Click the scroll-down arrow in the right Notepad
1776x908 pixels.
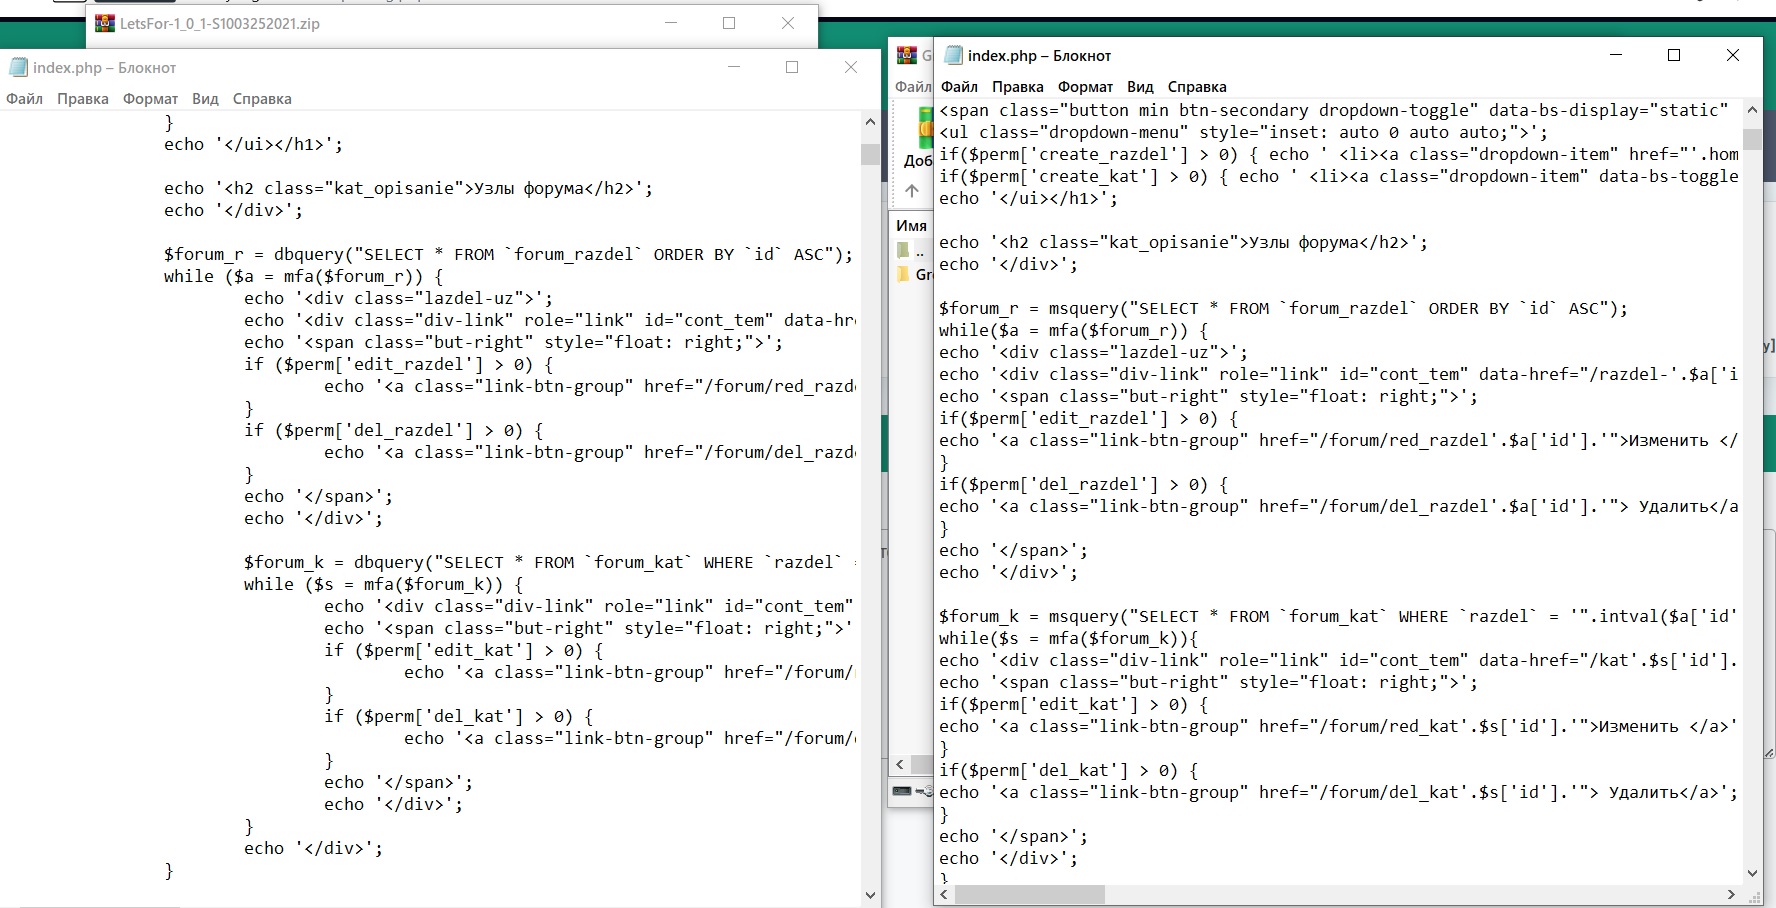click(1752, 872)
